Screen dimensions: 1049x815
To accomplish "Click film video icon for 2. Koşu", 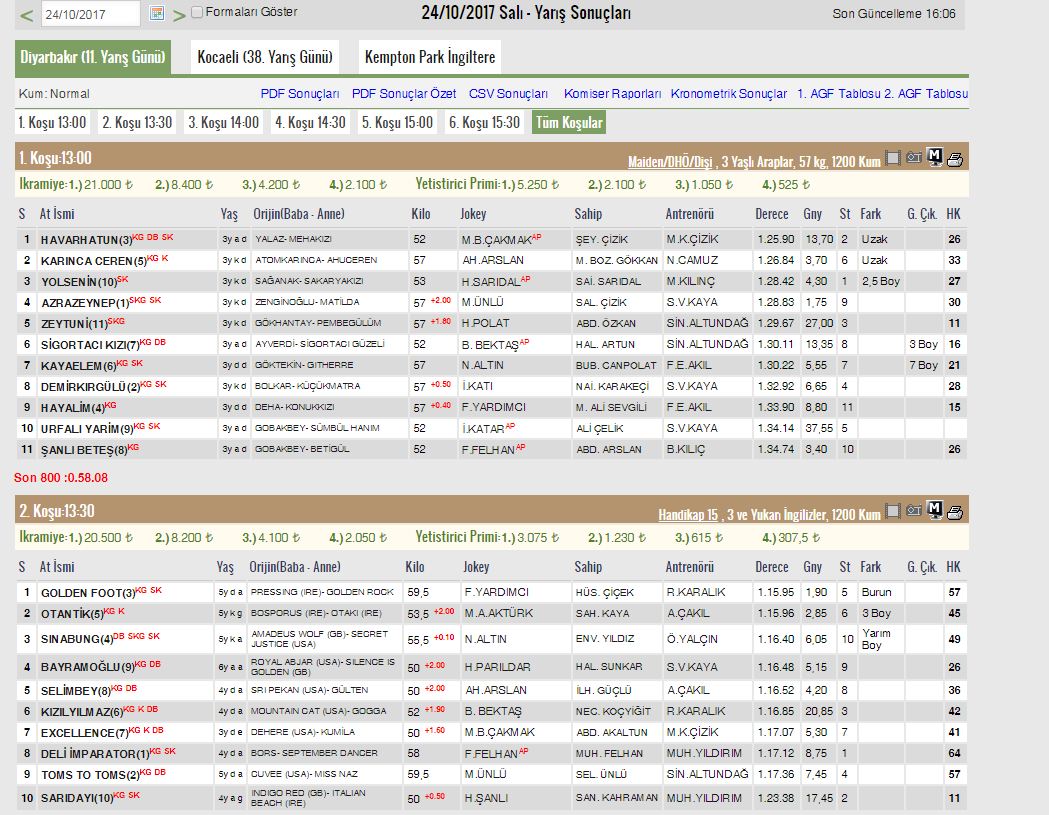I will (x=893, y=511).
